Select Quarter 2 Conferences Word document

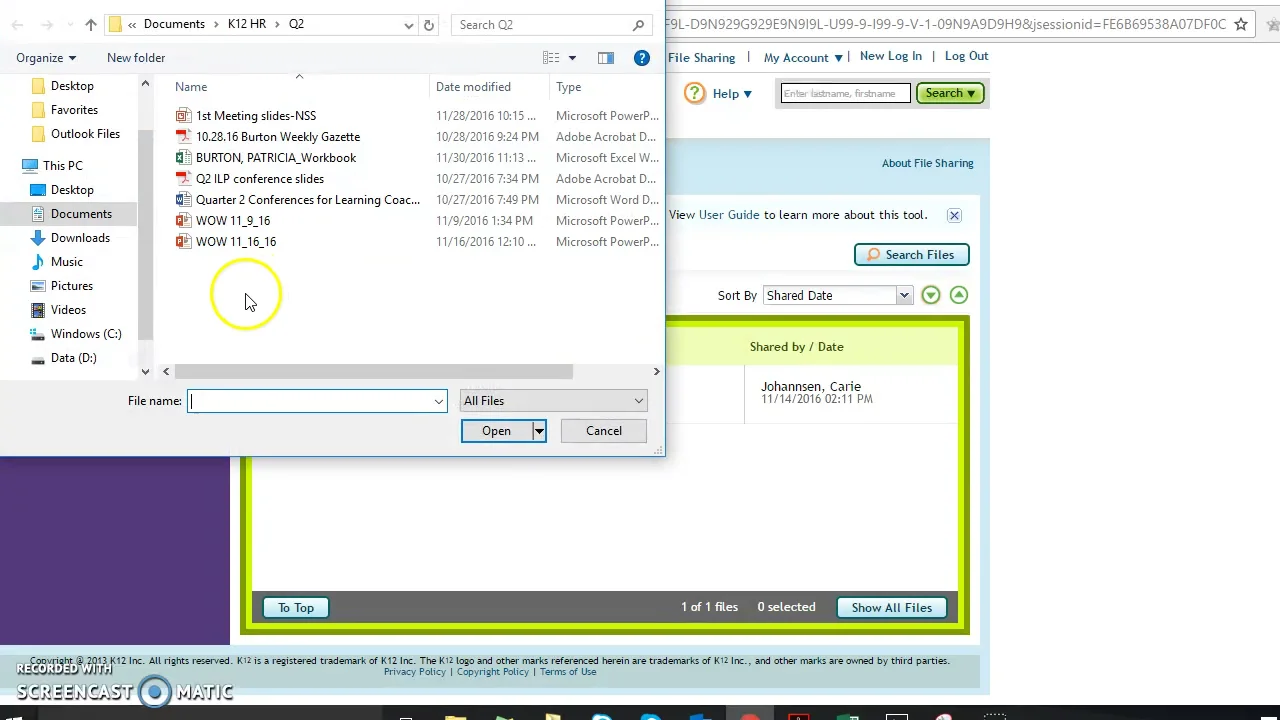coord(308,200)
